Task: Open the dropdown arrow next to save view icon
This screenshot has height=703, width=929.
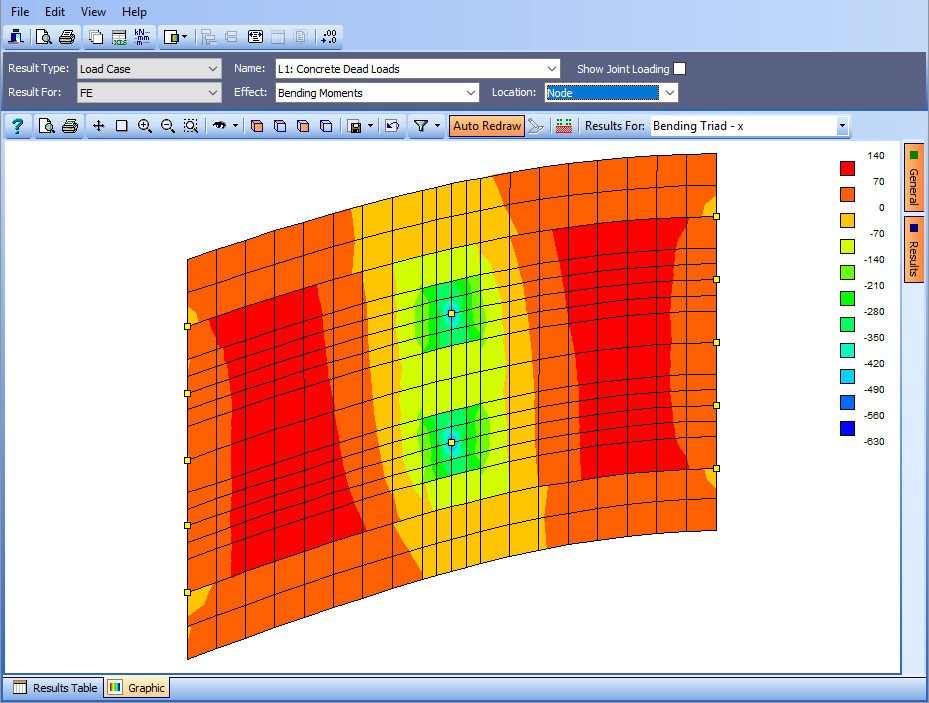Action: coord(370,126)
